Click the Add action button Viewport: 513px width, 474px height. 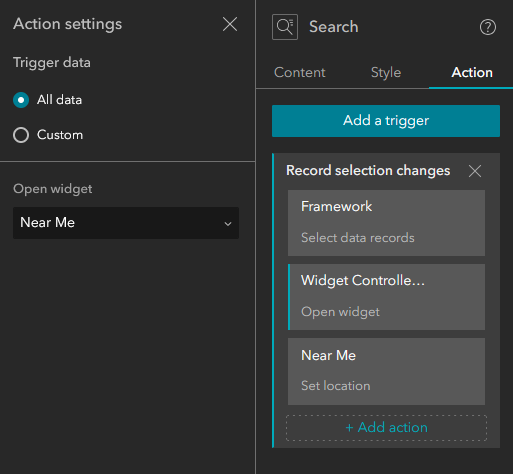pyautogui.click(x=386, y=428)
